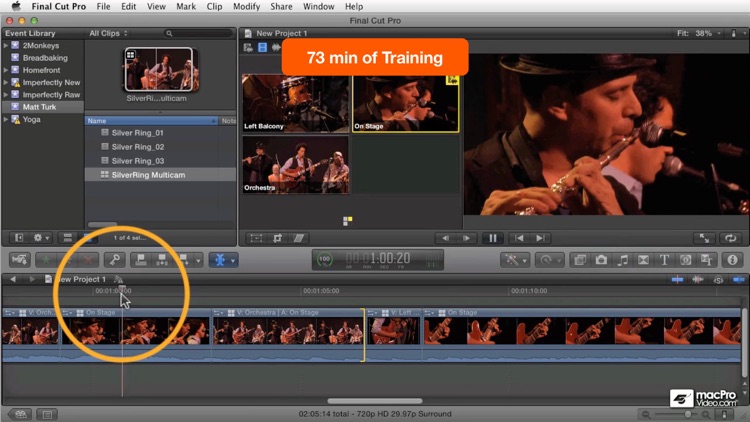Reject selection with the red X button
Screen dimensions: 750x422
88,260
